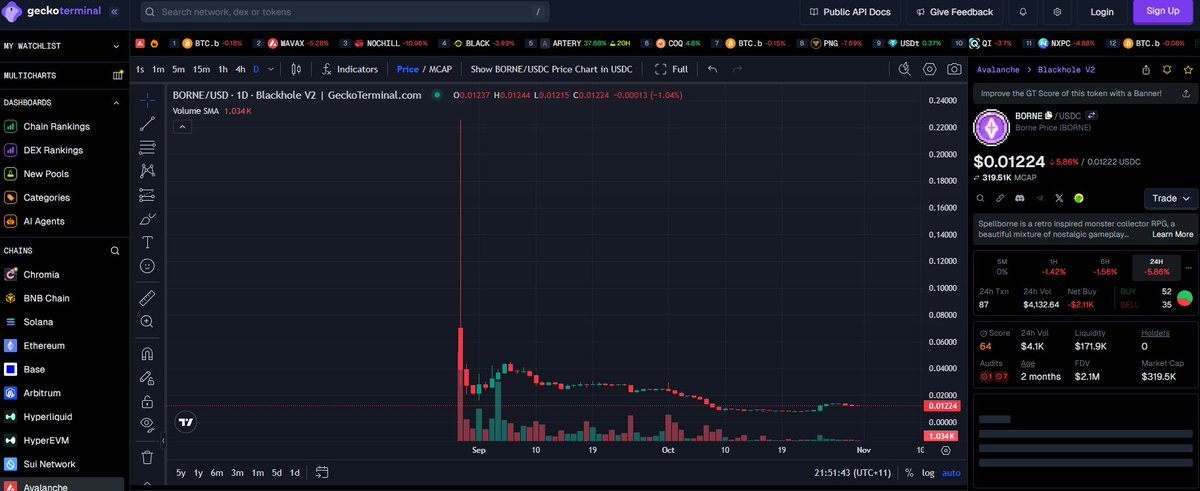Delete all drawings with the trash icon
Screen dimensions: 1200x491
click(x=147, y=457)
